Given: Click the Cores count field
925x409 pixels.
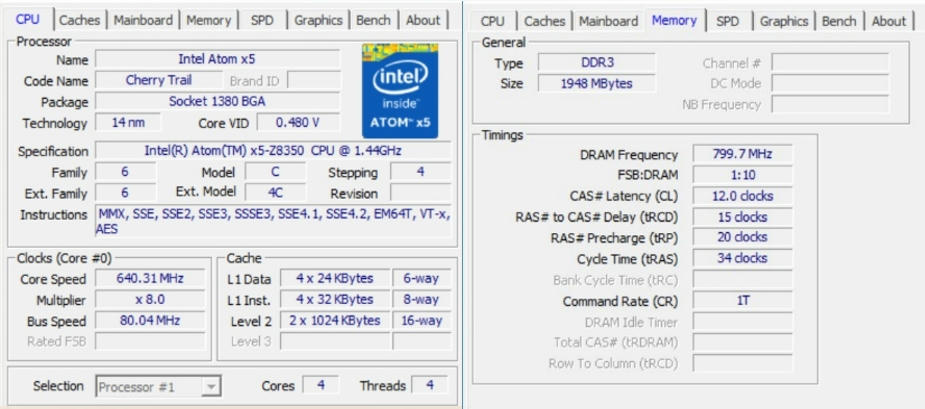Looking at the screenshot, I should (x=320, y=385).
